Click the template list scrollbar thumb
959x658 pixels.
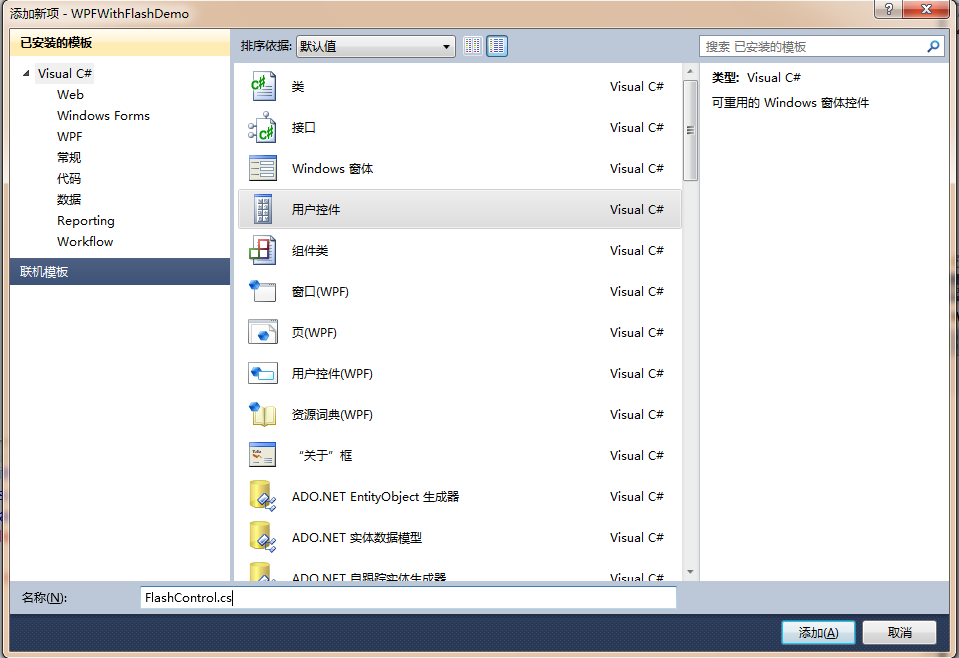click(691, 131)
